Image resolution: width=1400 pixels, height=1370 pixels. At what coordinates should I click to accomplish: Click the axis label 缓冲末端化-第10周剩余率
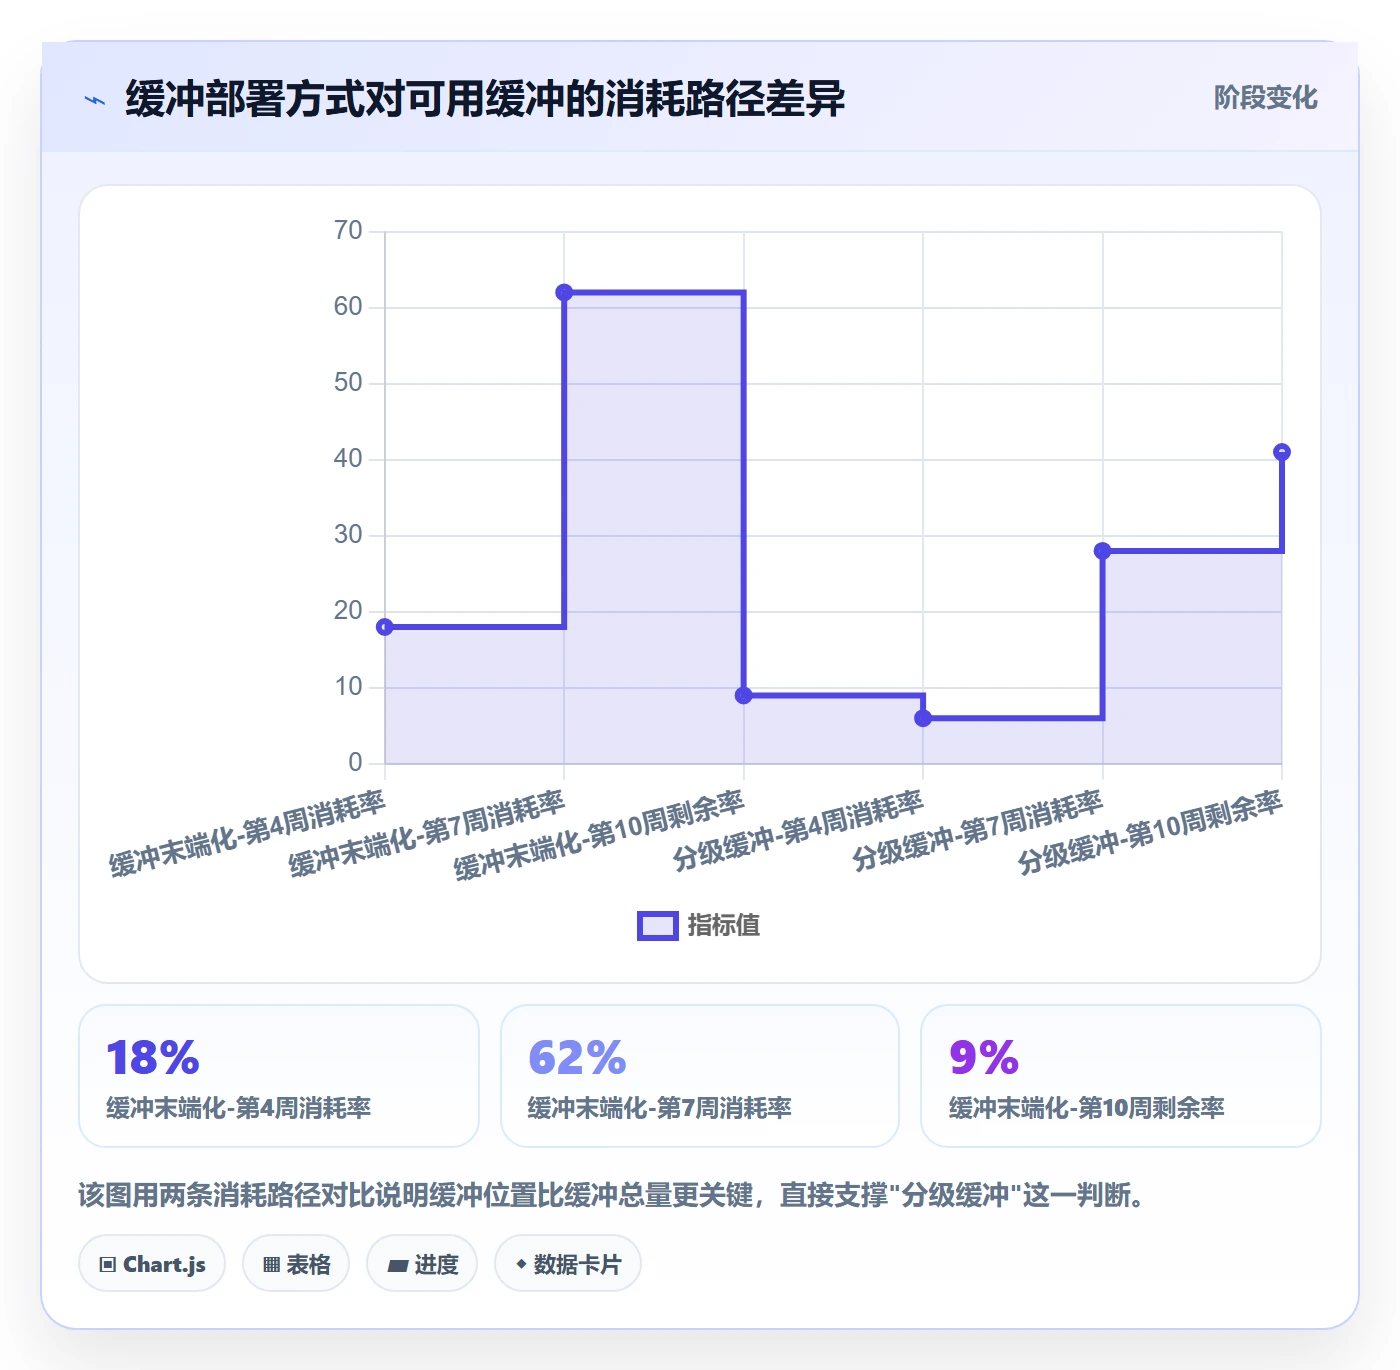point(599,835)
